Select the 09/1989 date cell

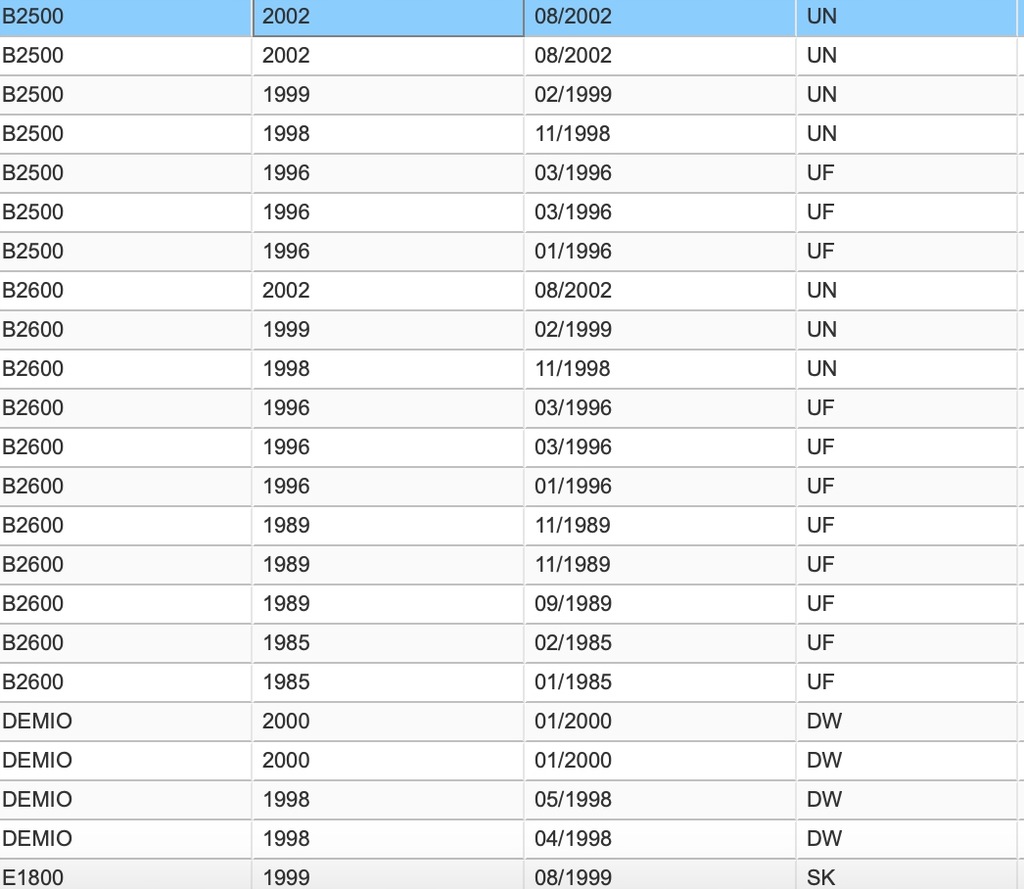pos(660,604)
